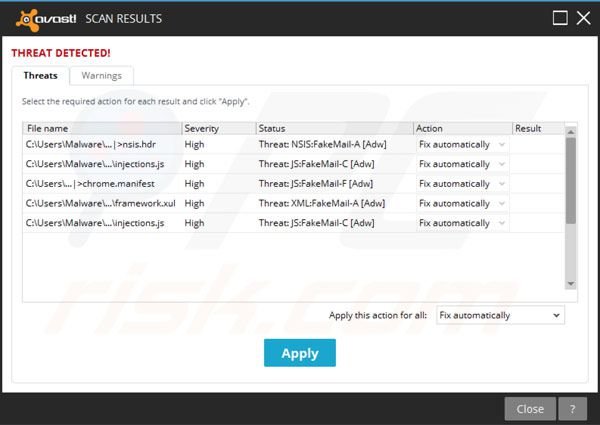Open action dropdown for chrome.manifest row
This screenshot has height=425, width=600.
pyautogui.click(x=462, y=184)
